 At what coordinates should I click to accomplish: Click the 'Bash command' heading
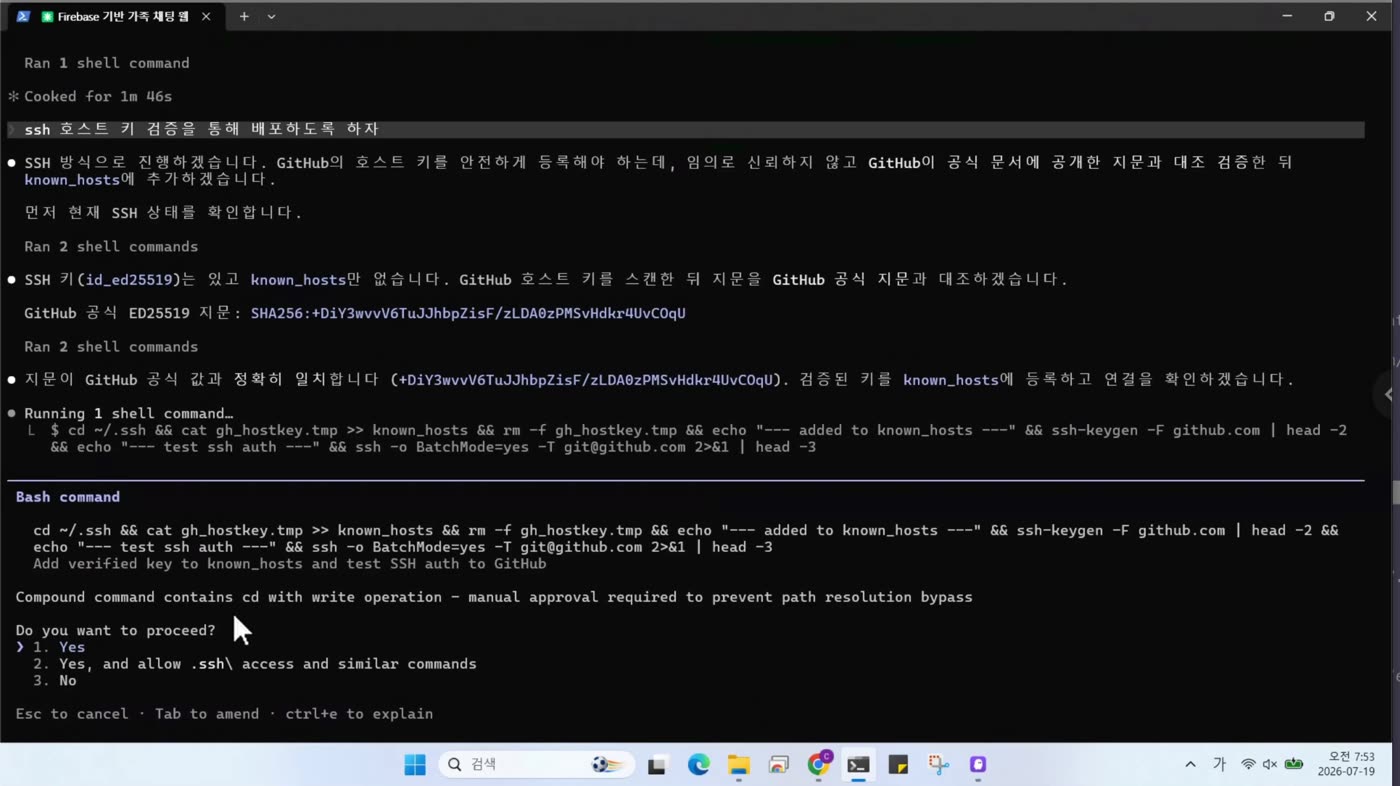tap(67, 497)
